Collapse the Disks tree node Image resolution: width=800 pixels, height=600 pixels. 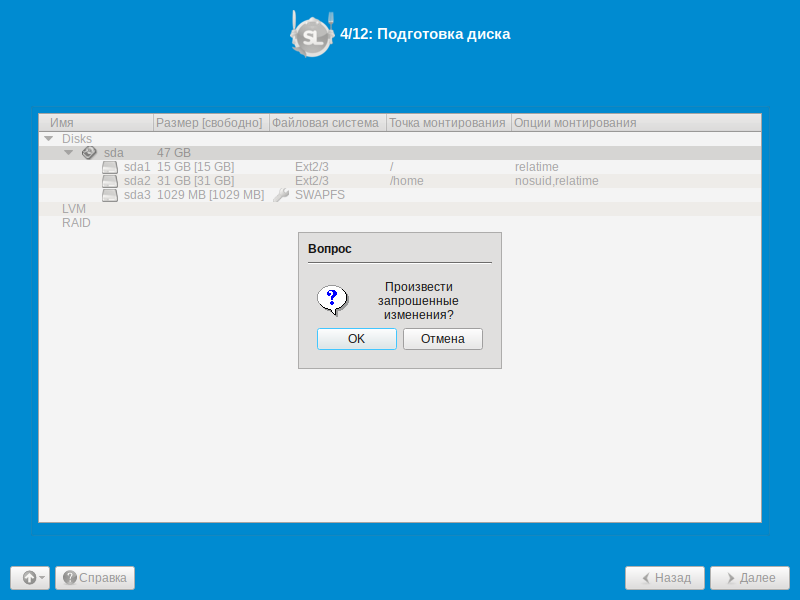tap(49, 139)
